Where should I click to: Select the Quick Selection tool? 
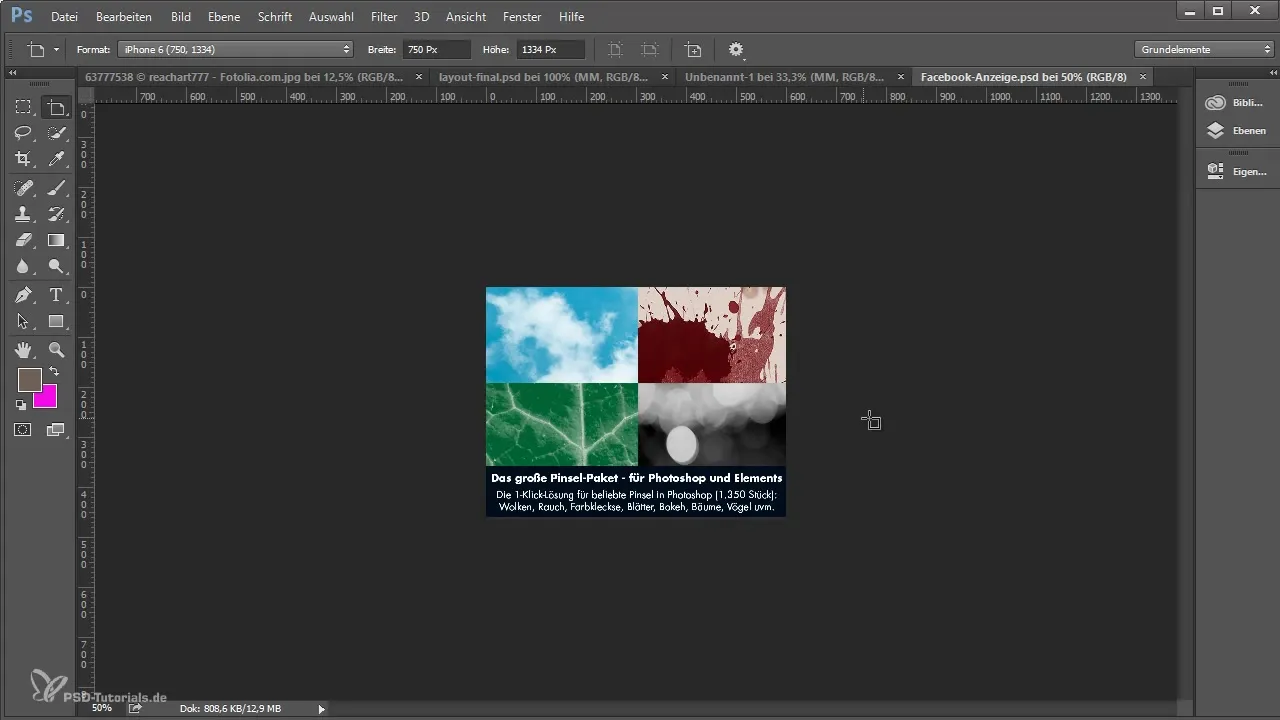click(x=57, y=133)
